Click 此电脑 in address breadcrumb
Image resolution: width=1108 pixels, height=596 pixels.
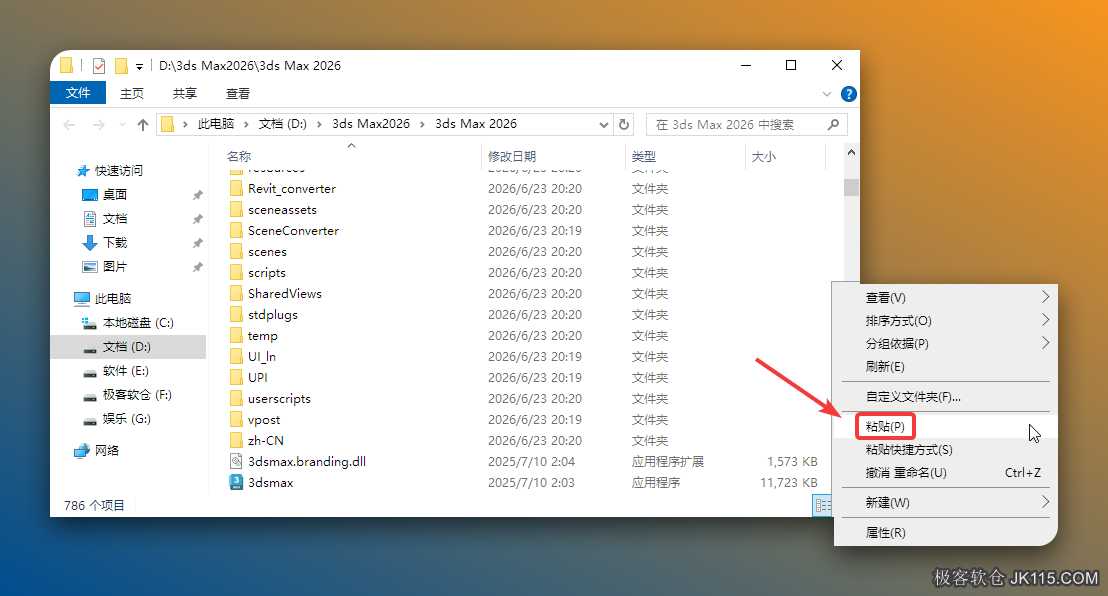pyautogui.click(x=216, y=124)
